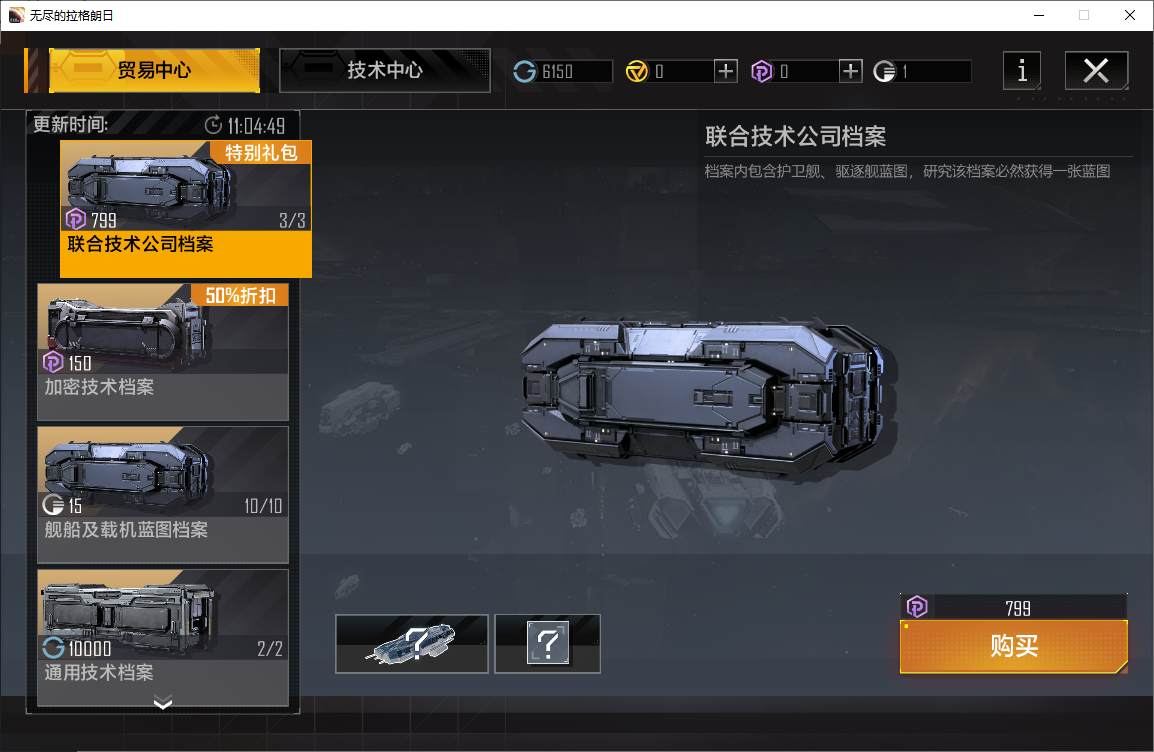Select 舰船及载机蓝图档案 item
Image resolution: width=1154 pixels, height=752 pixels.
pos(163,494)
